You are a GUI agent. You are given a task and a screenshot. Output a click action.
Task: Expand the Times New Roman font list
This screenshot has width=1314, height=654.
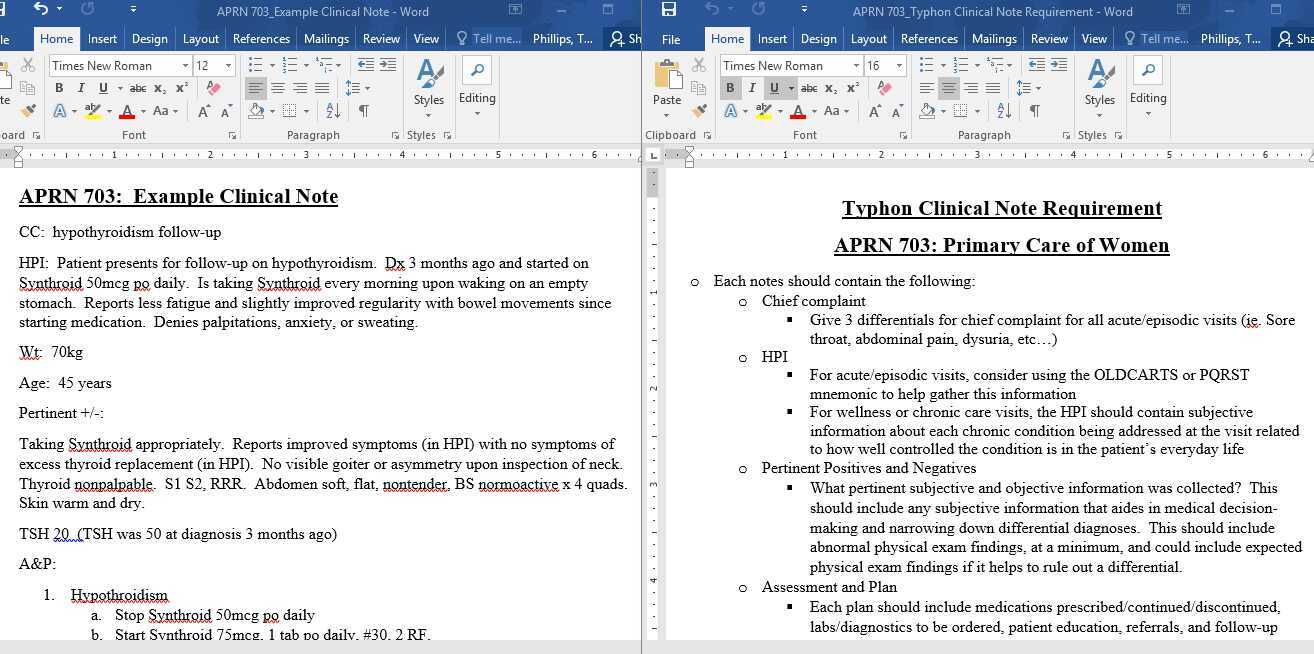185,66
